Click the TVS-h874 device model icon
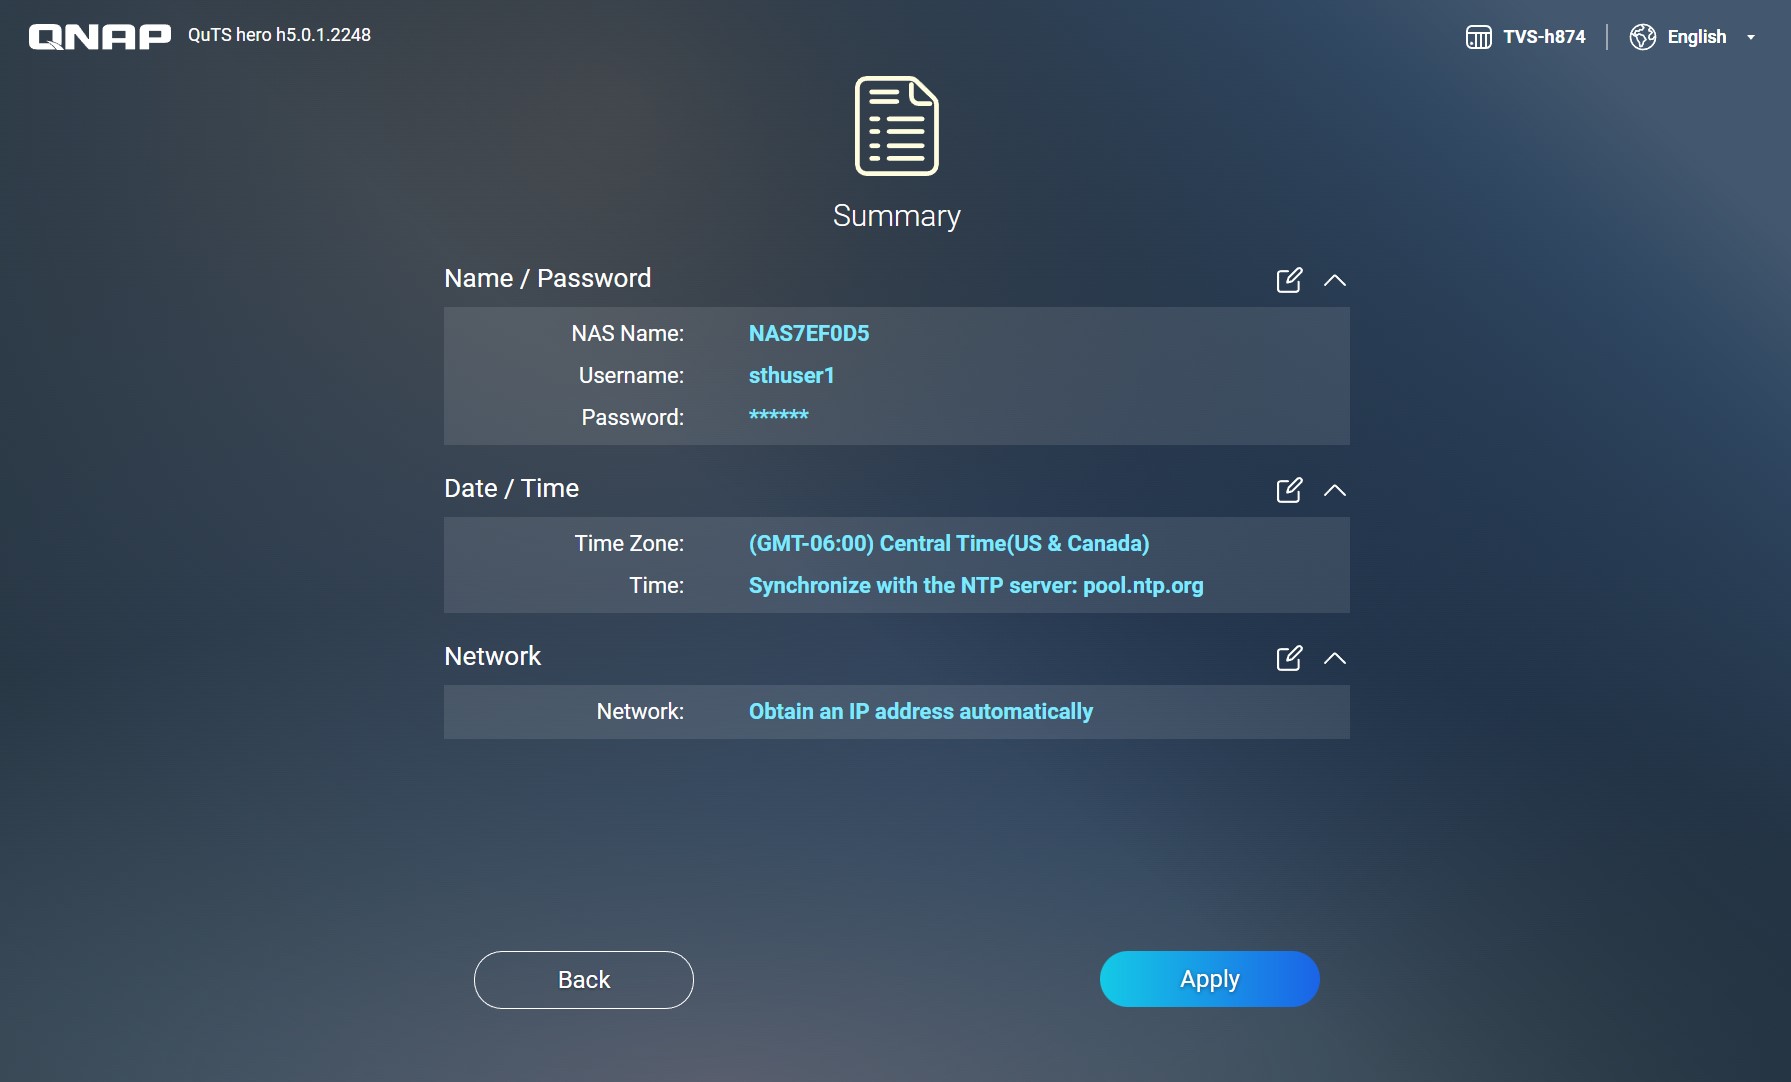This screenshot has height=1082, width=1791. coord(1478,37)
